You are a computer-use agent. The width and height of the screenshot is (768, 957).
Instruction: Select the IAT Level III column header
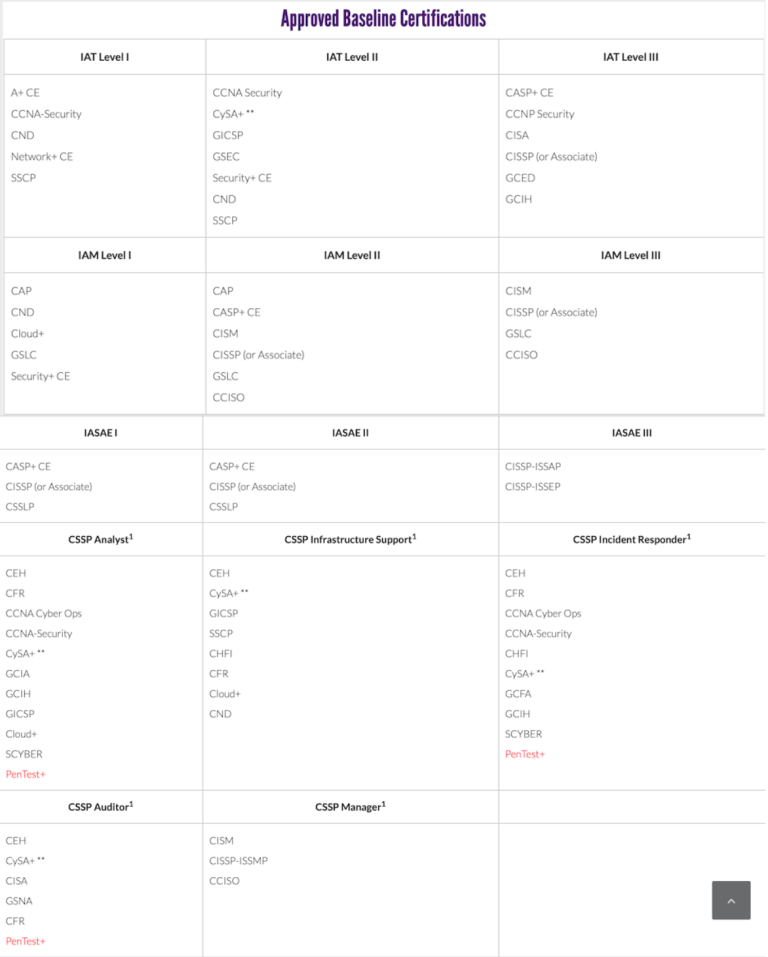631,57
